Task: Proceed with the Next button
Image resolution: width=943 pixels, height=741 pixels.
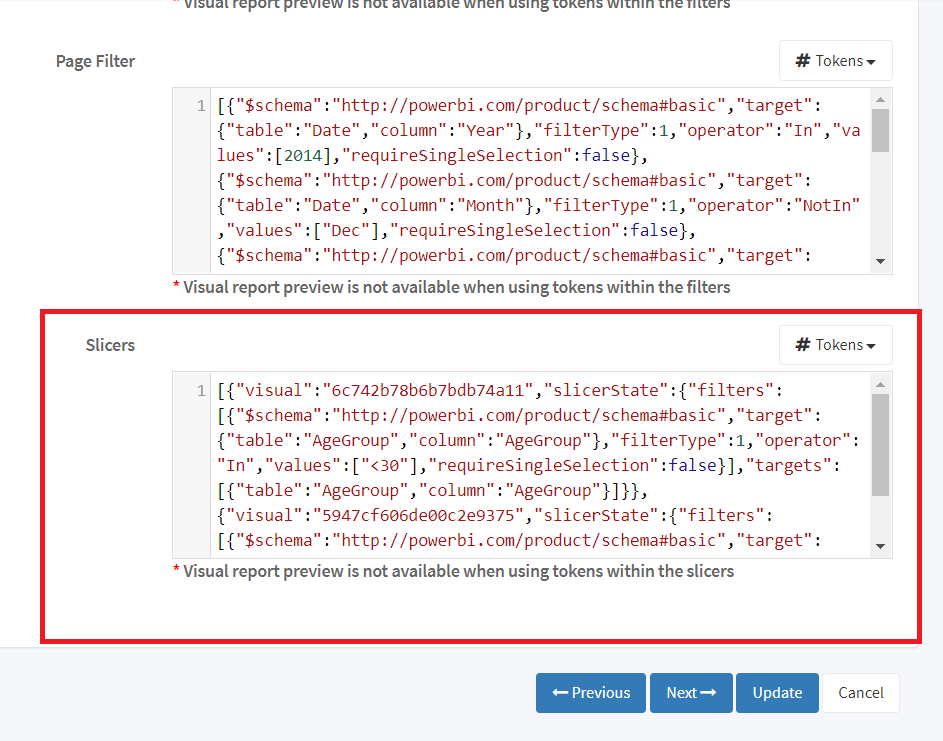Action: pyautogui.click(x=691, y=693)
